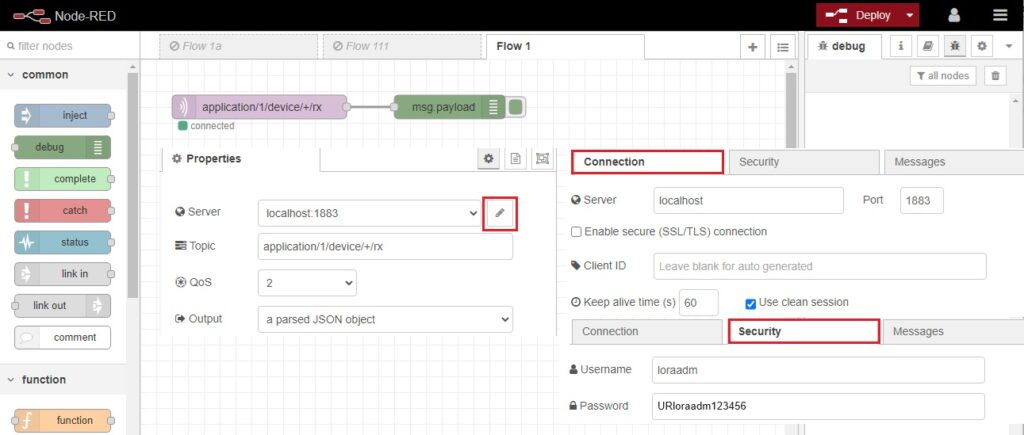Toggle the msg.payload debug node button
1024x435 pixels.
tap(516, 107)
